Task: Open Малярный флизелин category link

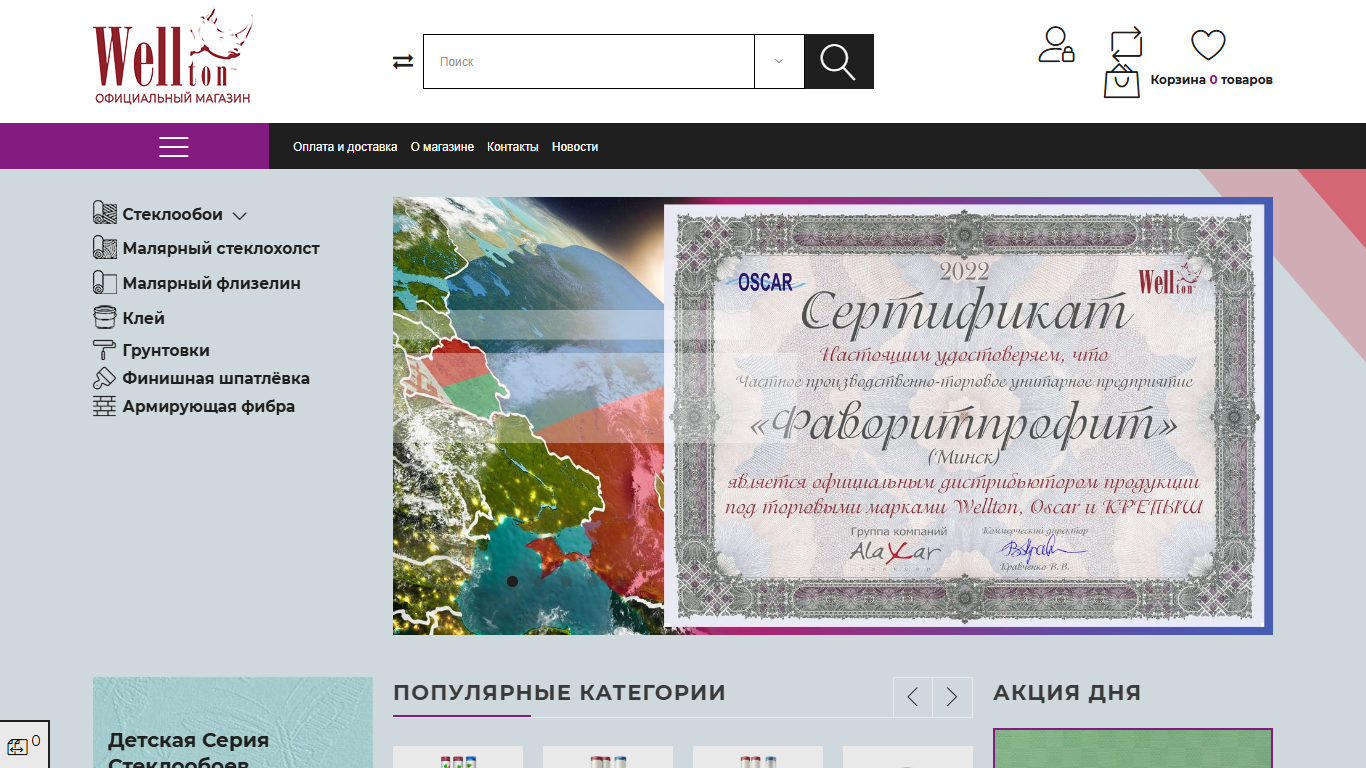Action: (x=212, y=283)
